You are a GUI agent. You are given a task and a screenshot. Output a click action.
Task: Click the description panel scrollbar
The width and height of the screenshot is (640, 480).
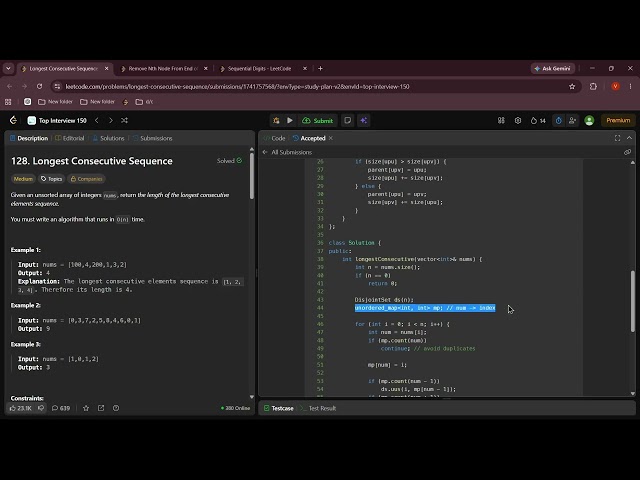point(251,177)
